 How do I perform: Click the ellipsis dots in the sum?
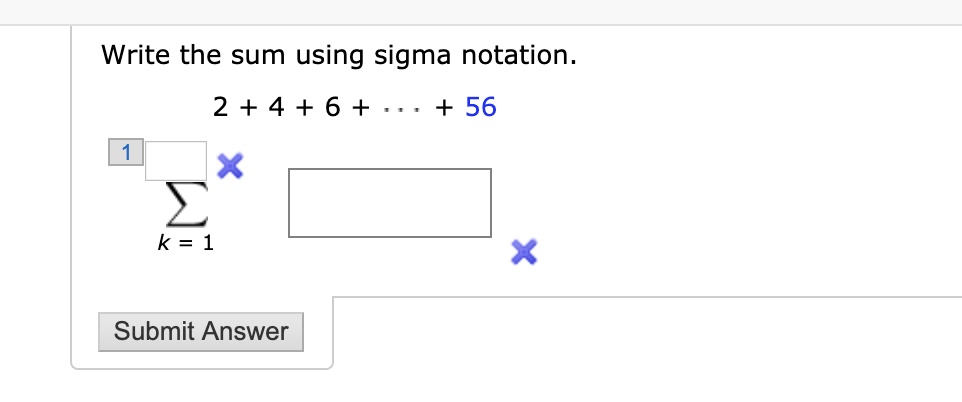click(402, 111)
